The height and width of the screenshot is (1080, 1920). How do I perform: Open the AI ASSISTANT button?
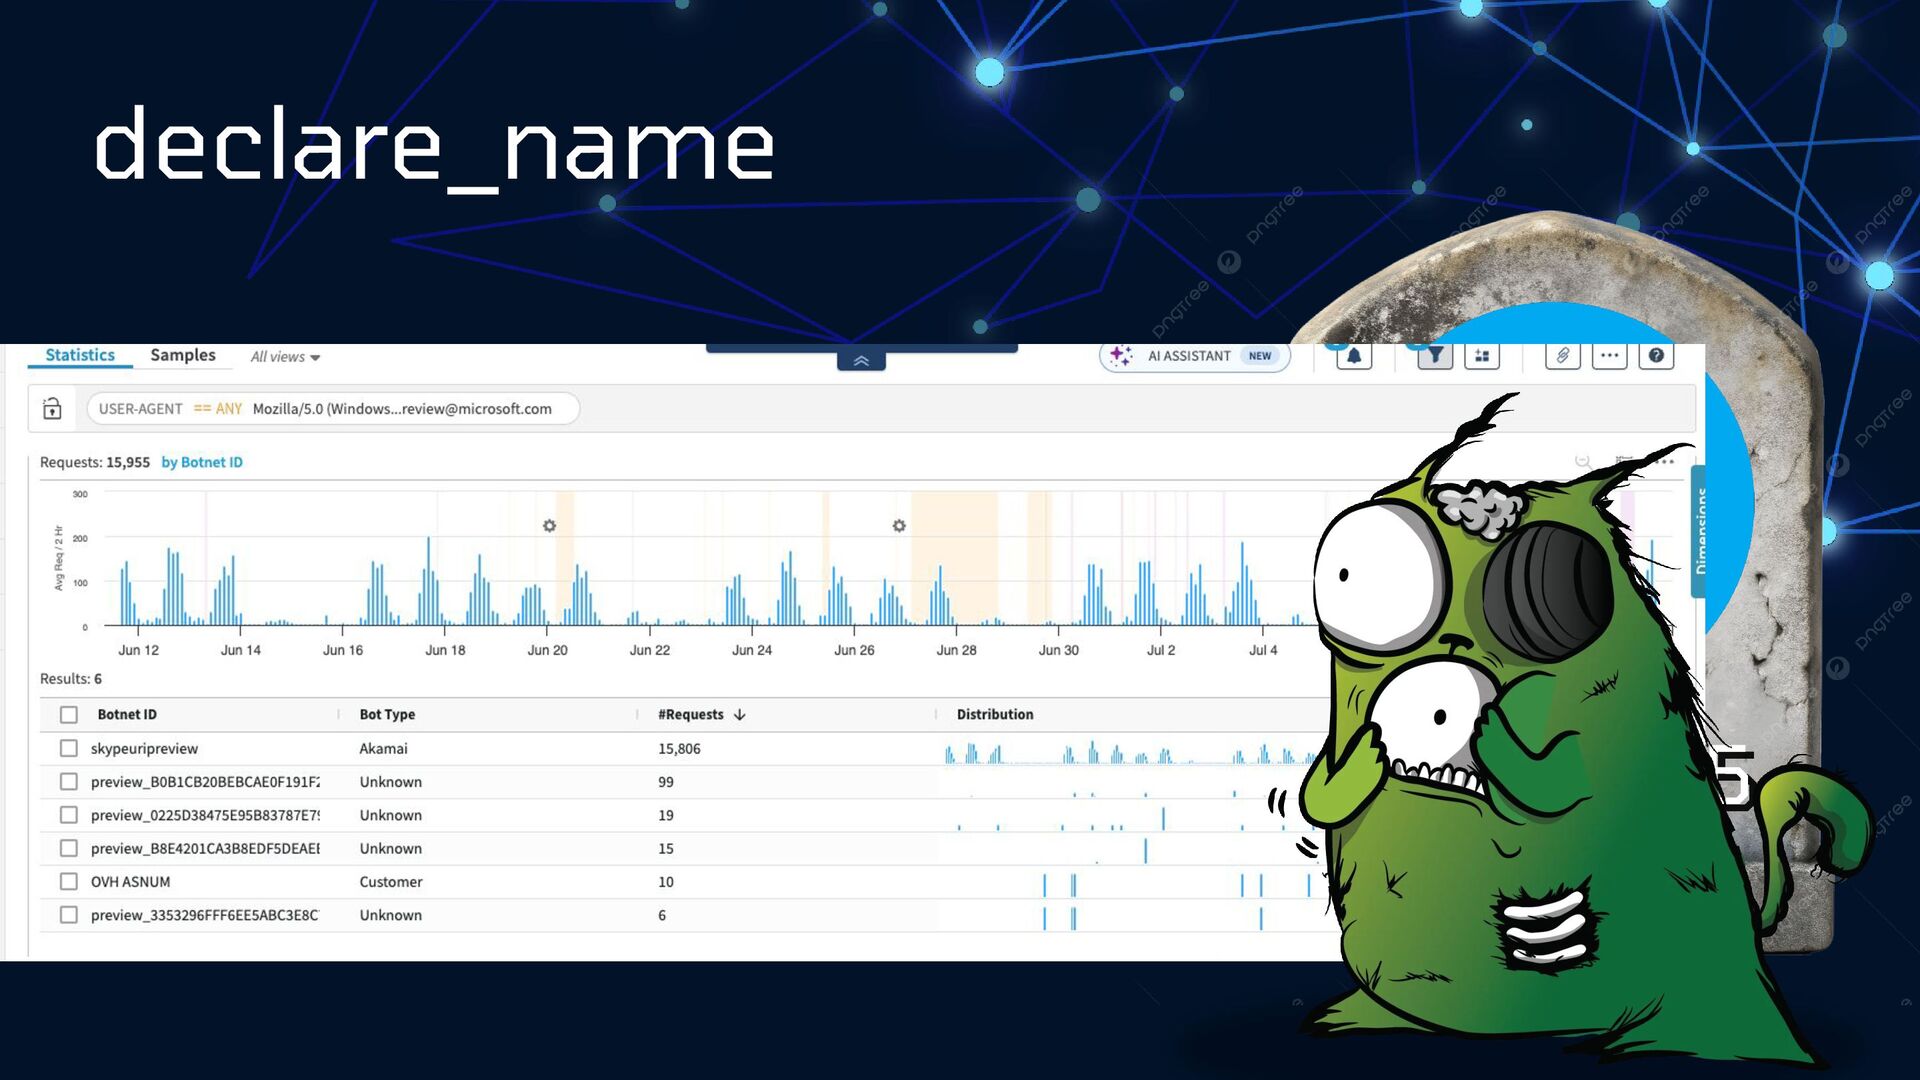1195,356
